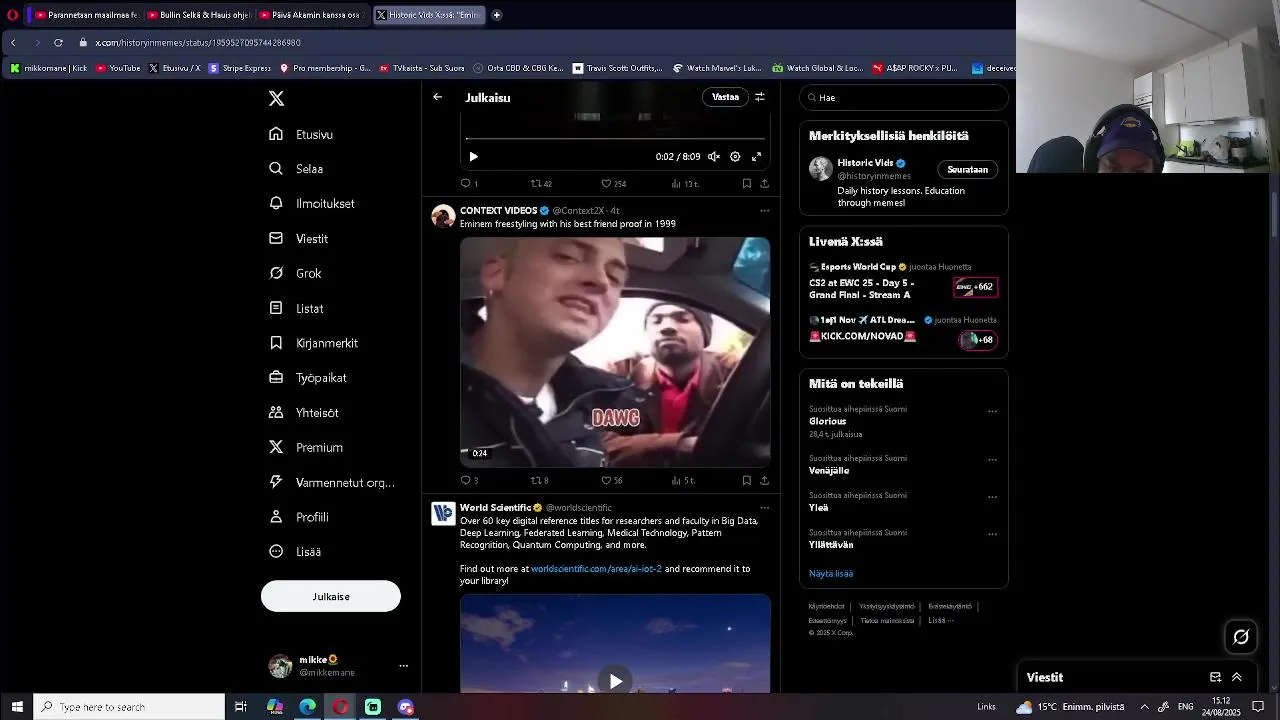Open Windows Start menu
This screenshot has height=720, width=1280.
[17, 707]
